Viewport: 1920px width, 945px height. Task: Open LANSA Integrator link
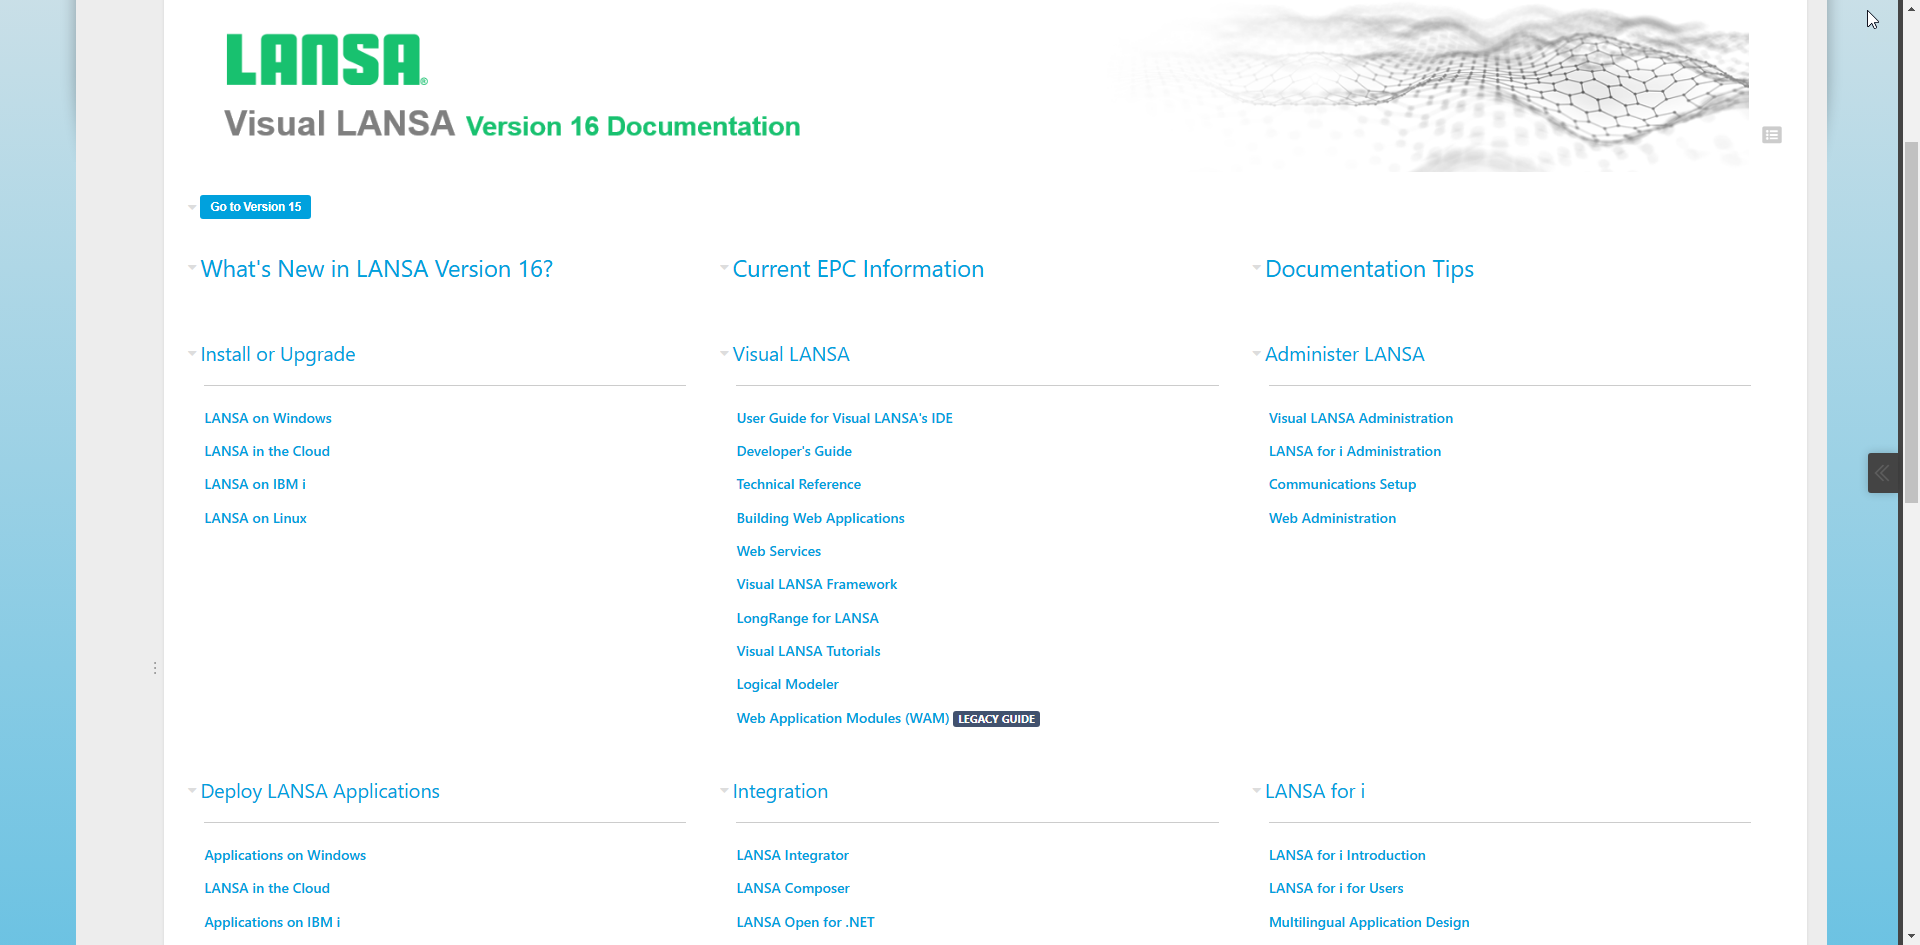[x=792, y=855]
